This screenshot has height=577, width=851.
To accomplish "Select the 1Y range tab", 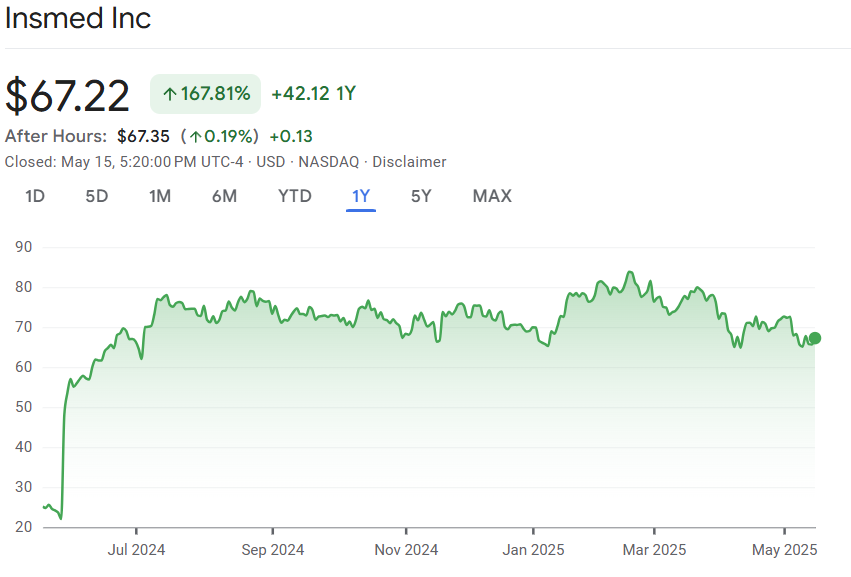I will point(361,196).
